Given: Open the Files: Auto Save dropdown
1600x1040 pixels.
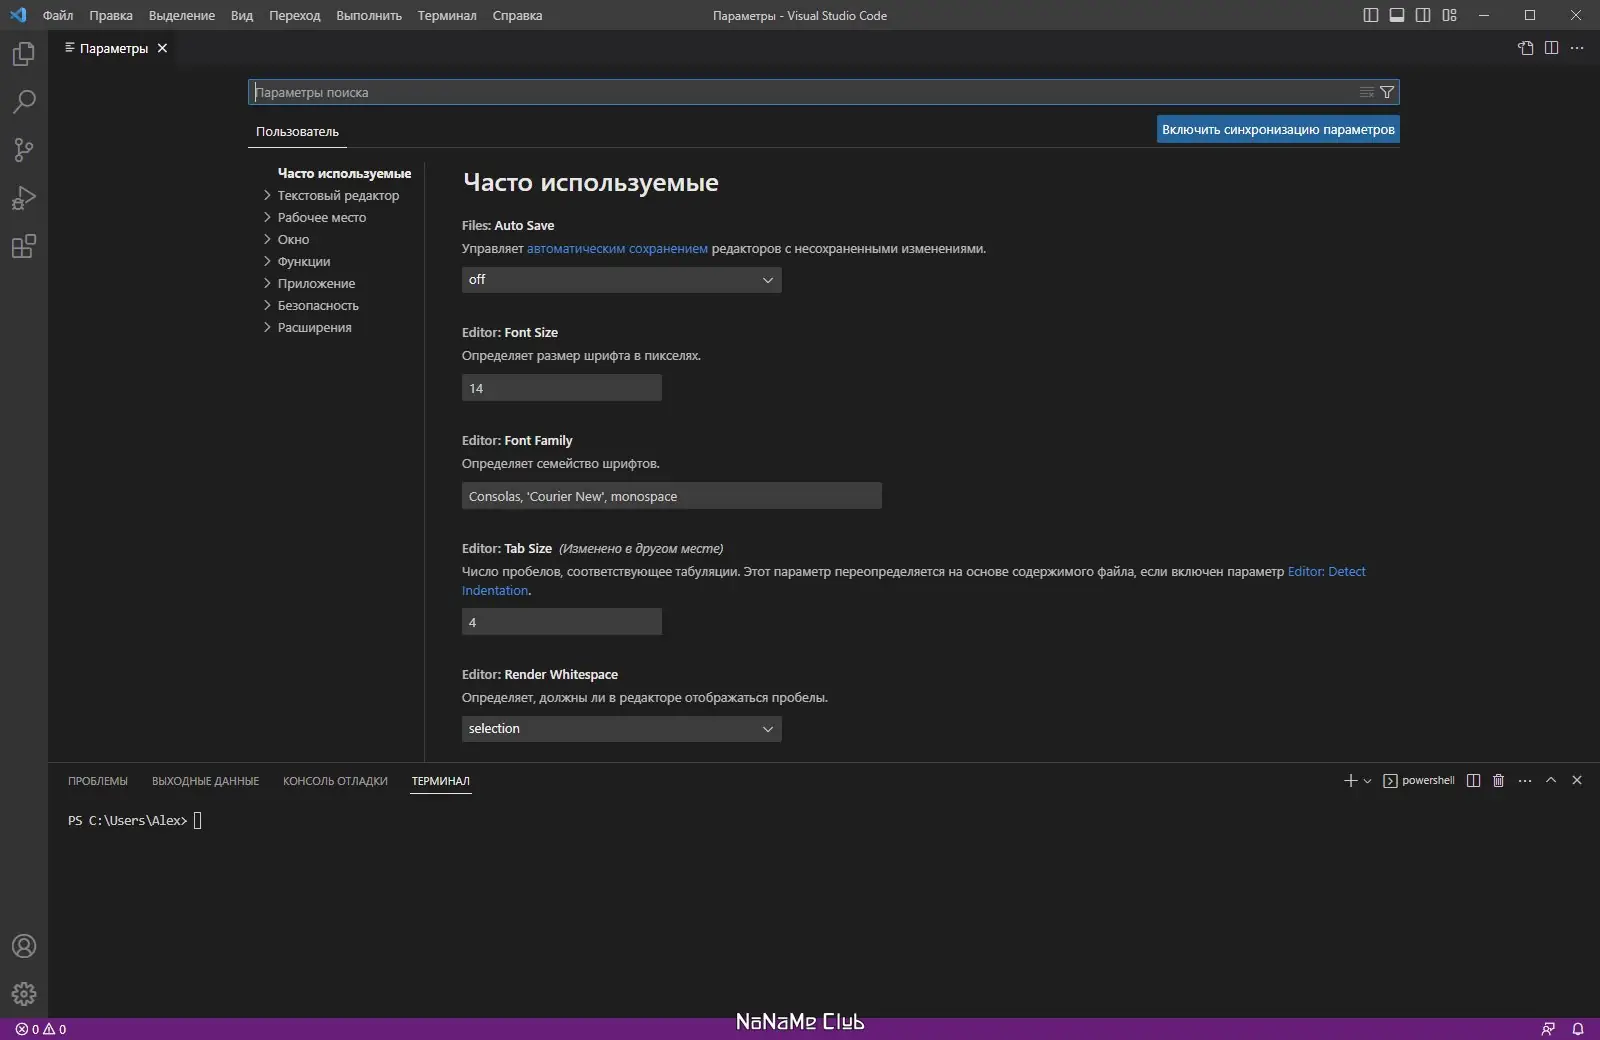Looking at the screenshot, I should [x=620, y=280].
